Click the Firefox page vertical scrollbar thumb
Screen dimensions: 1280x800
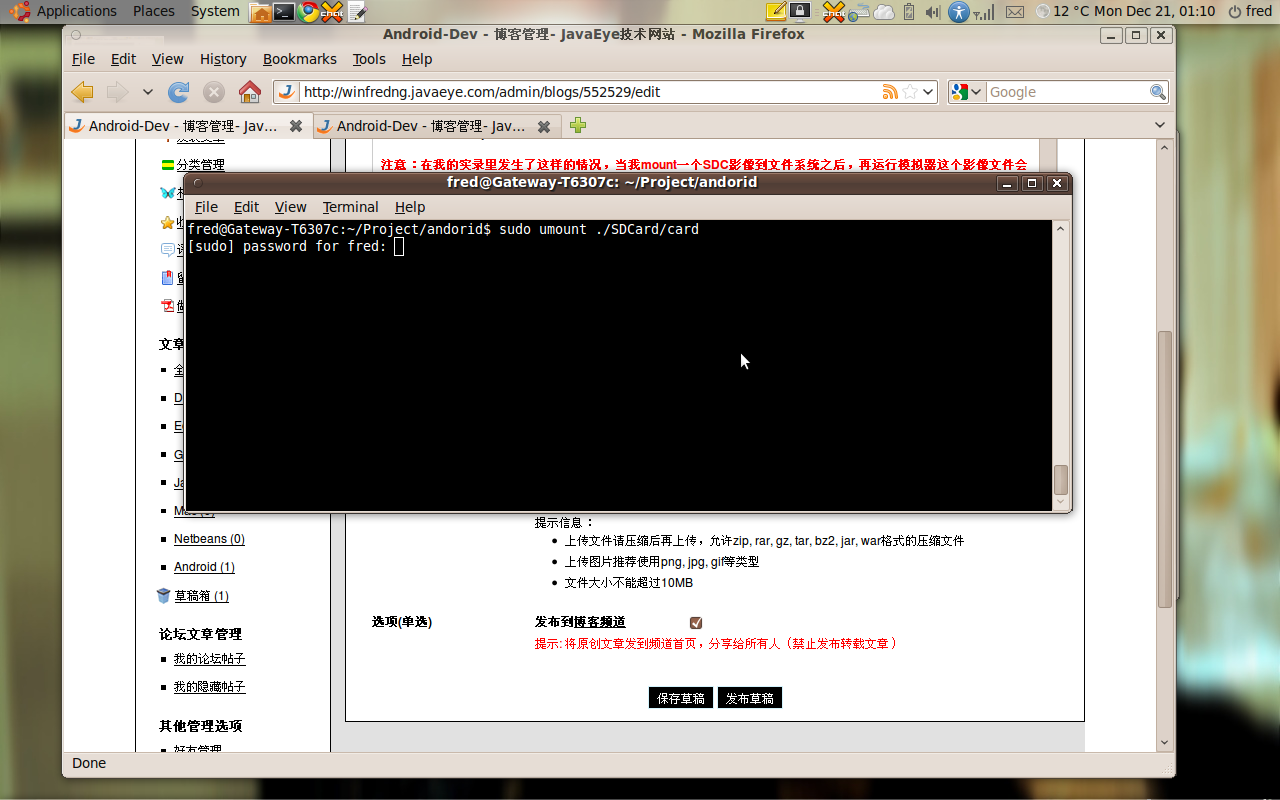point(1164,469)
